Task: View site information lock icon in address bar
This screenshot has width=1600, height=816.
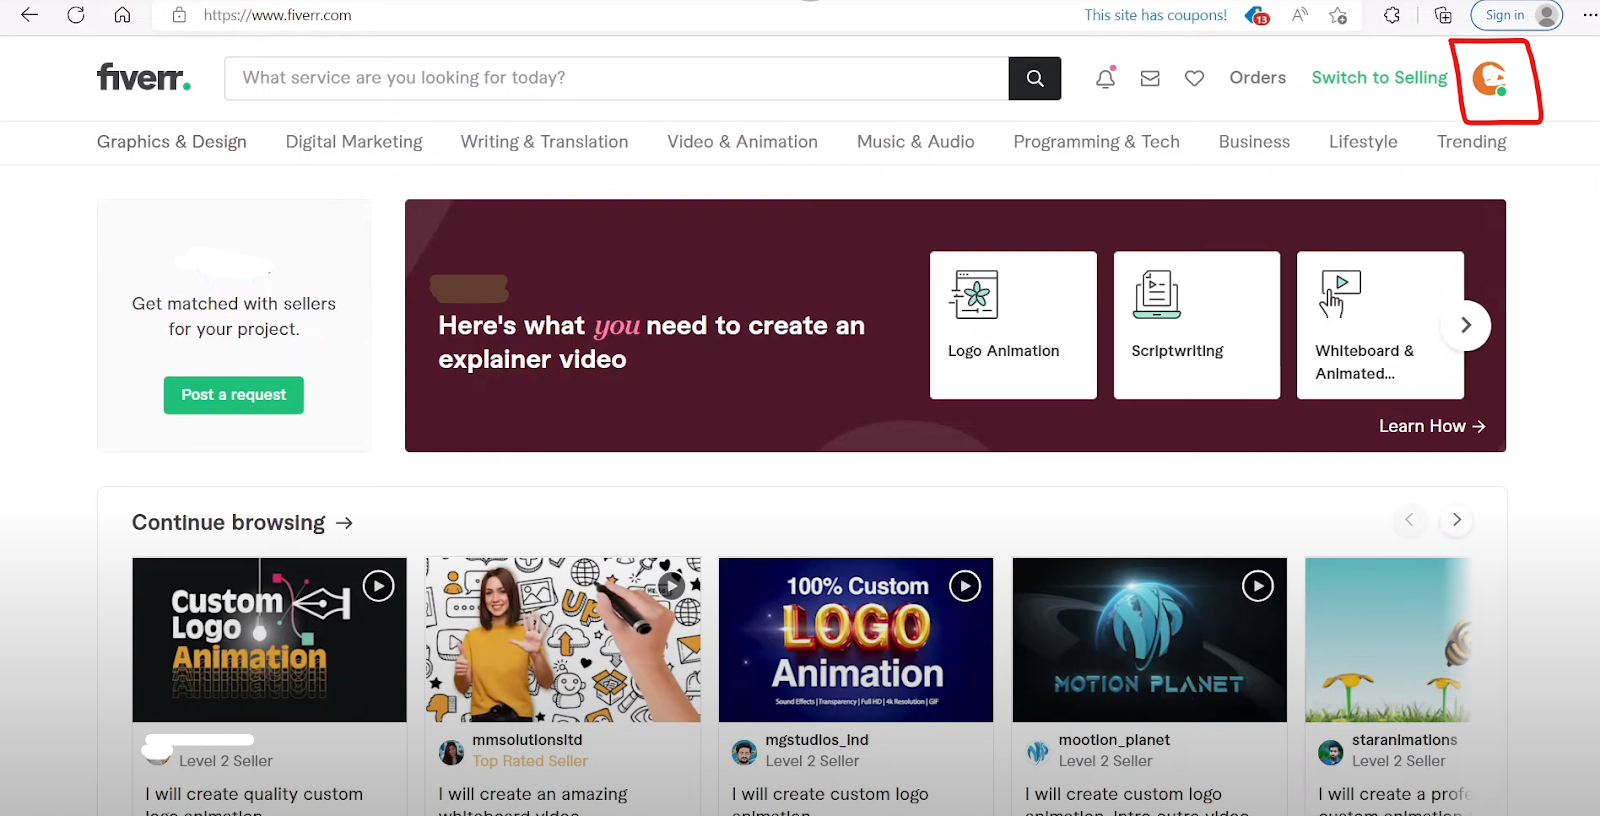Action: [x=179, y=15]
